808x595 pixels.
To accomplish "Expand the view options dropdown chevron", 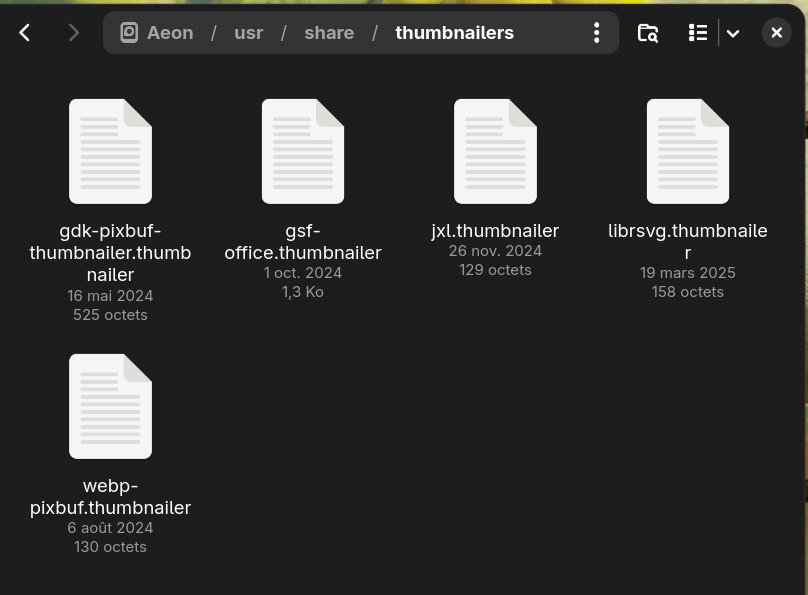I will [x=733, y=33].
